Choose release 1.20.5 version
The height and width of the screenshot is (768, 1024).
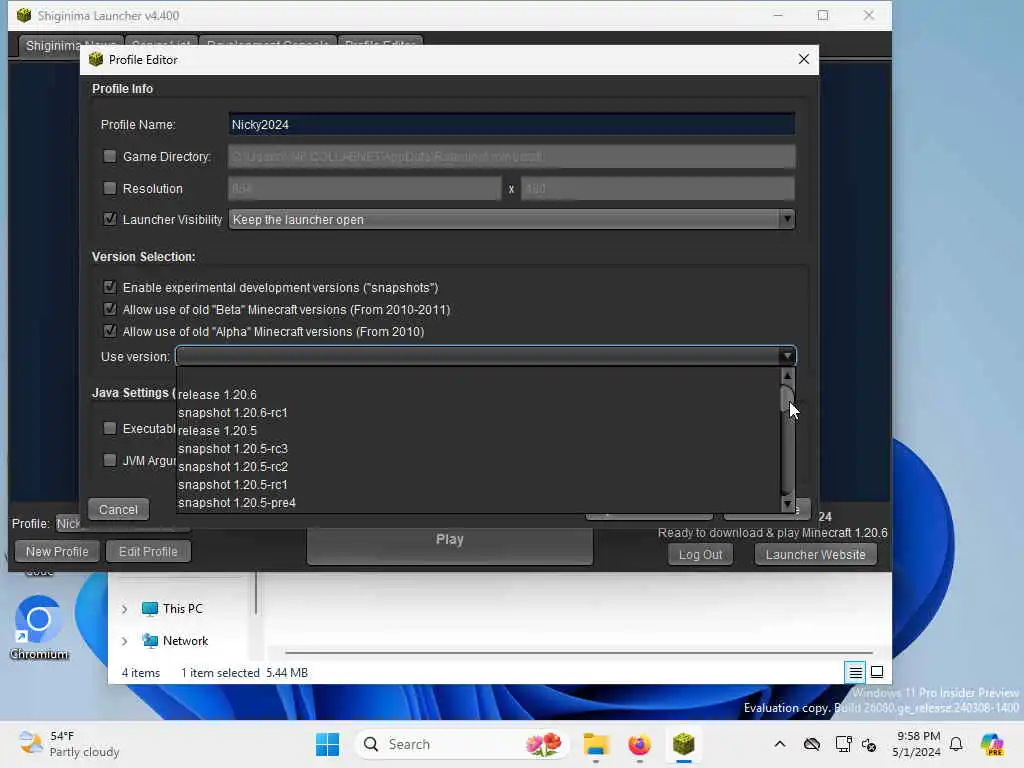pos(478,430)
